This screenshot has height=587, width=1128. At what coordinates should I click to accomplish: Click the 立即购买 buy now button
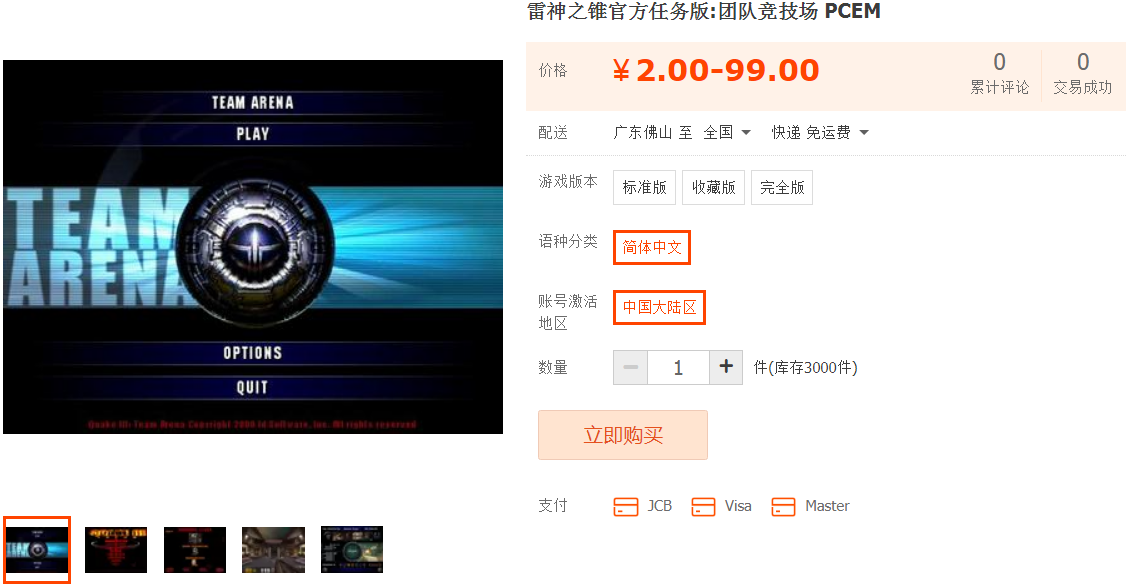tap(623, 435)
